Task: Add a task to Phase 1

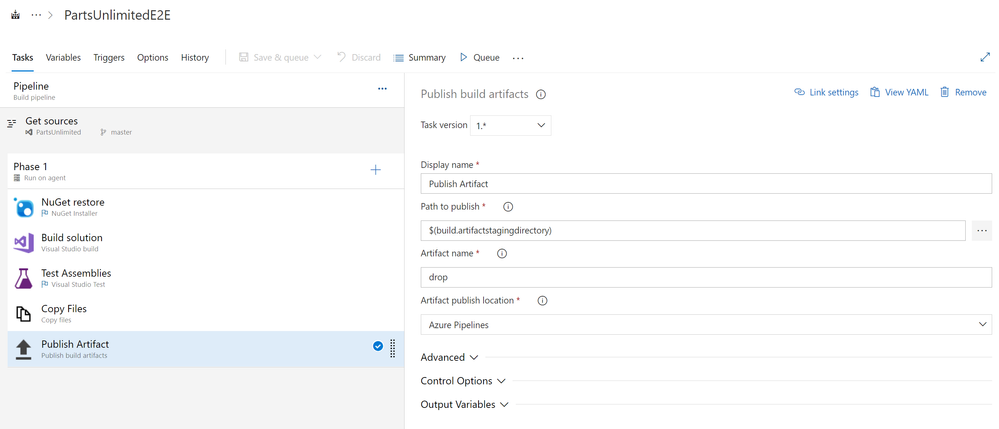Action: tap(376, 170)
